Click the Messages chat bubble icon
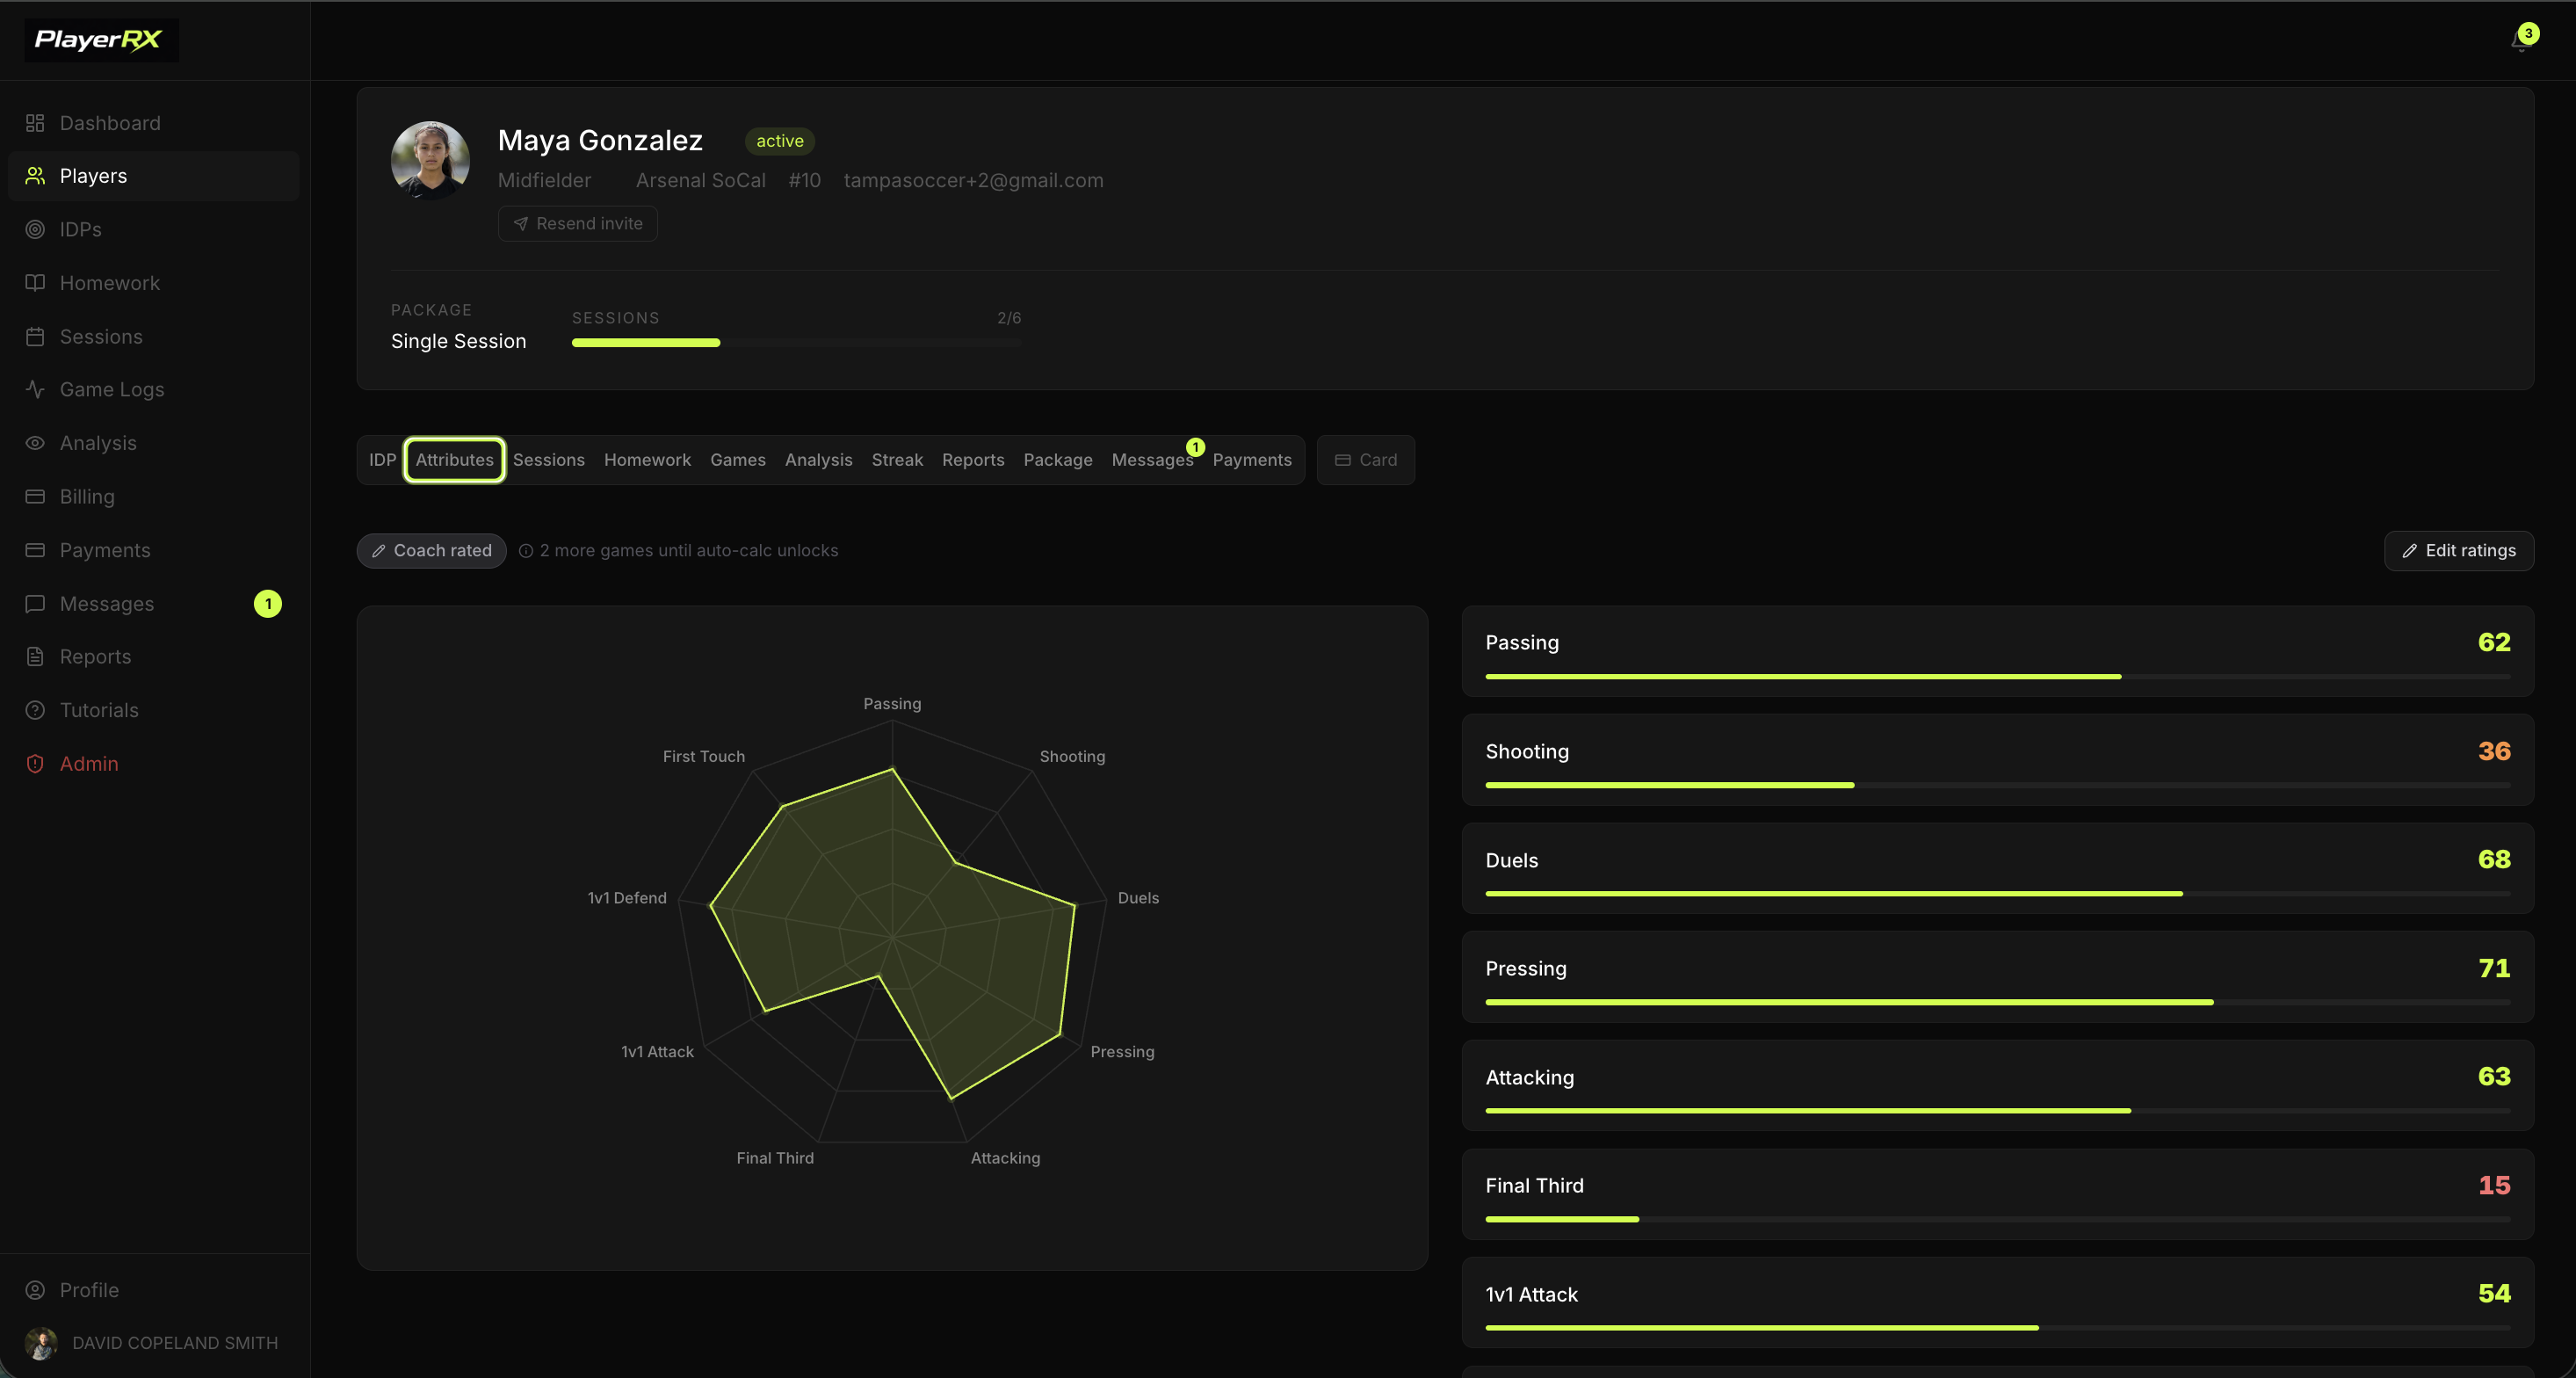The image size is (2576, 1378). 35,603
